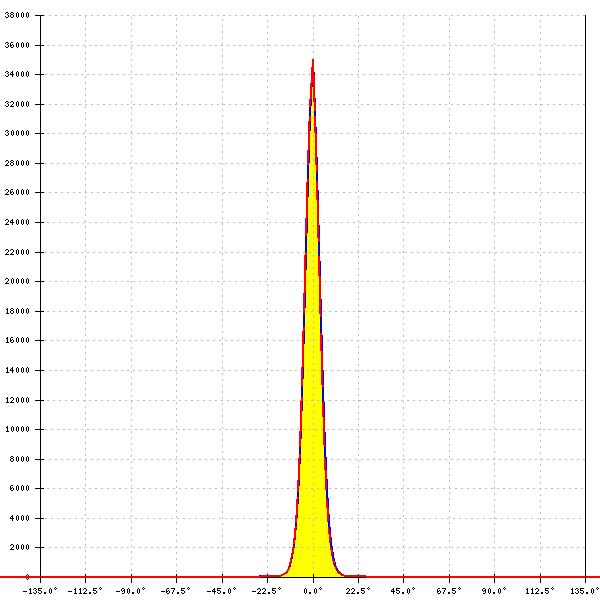This screenshot has width=600, height=600.
Task: Select the 32000 y-axis value
Action: coord(17,104)
